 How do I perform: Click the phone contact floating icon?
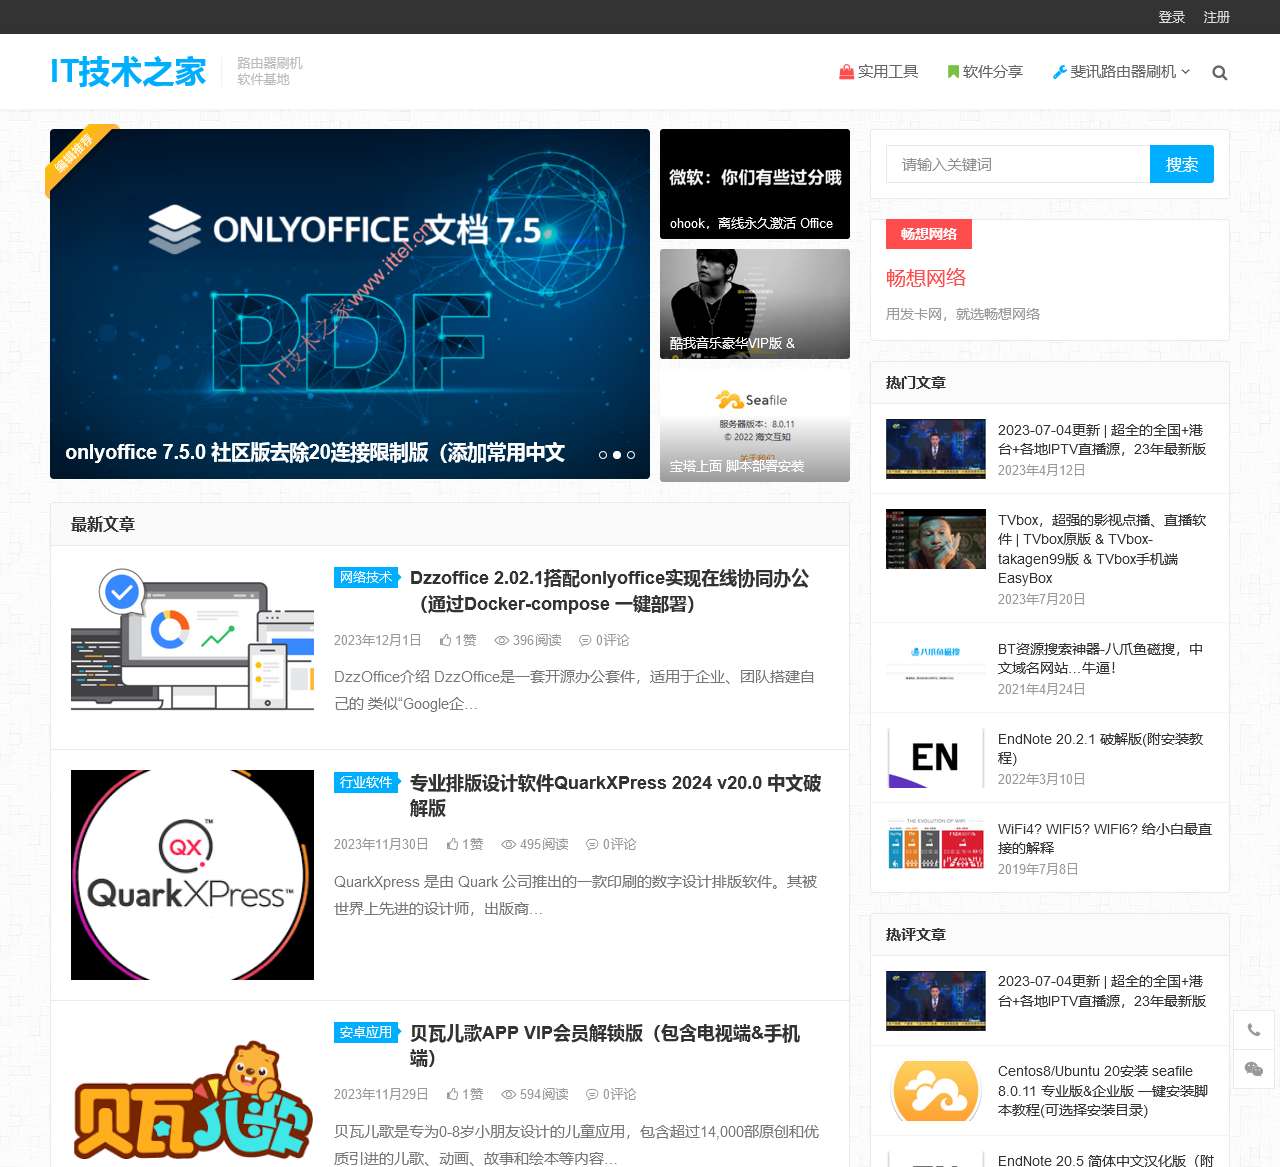[x=1254, y=1029]
